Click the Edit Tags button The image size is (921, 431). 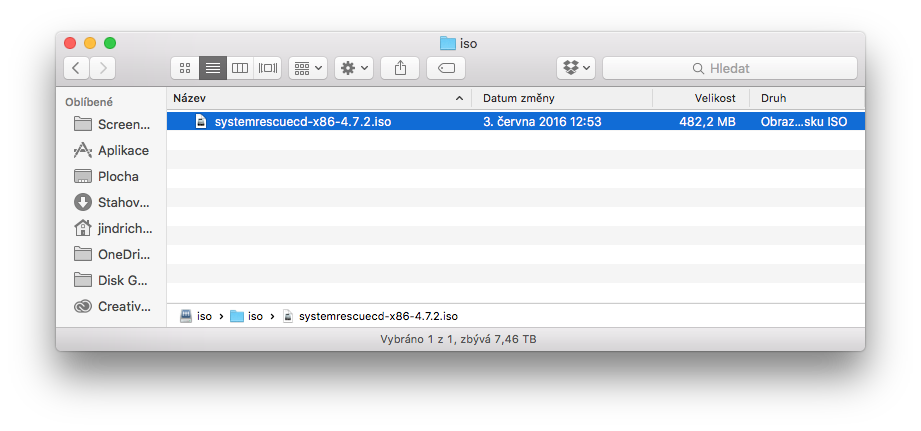click(x=446, y=68)
